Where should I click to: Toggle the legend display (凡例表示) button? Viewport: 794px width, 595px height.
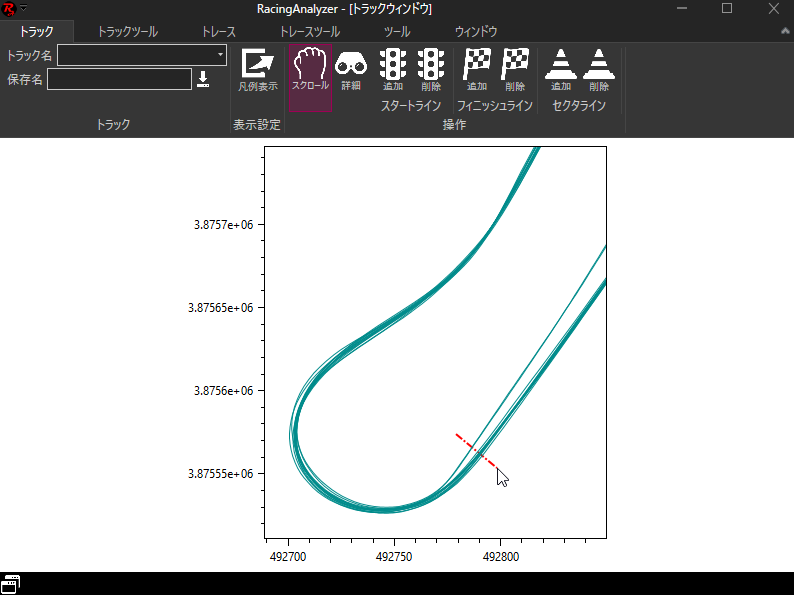(257, 70)
